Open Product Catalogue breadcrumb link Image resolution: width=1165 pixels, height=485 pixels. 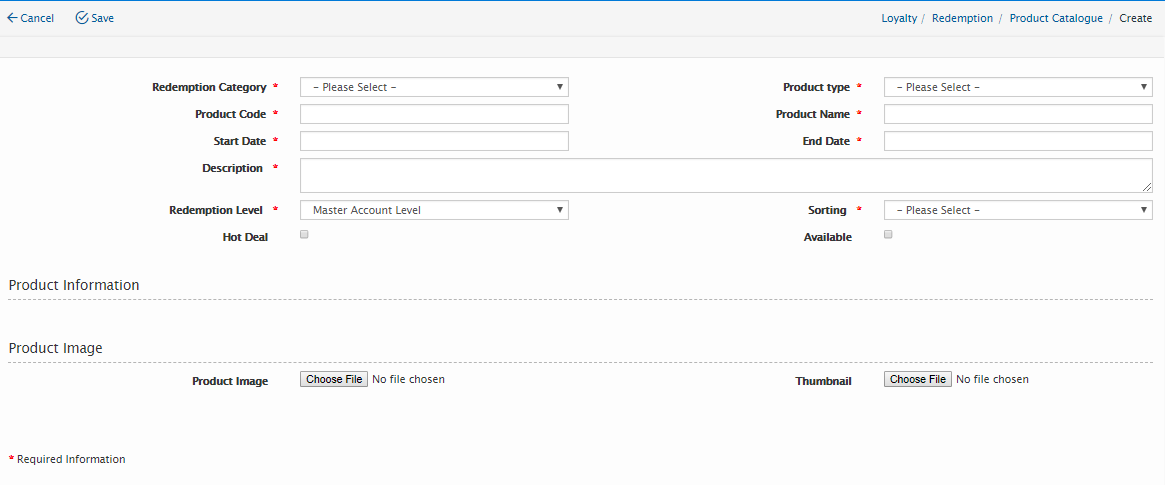coord(1056,18)
